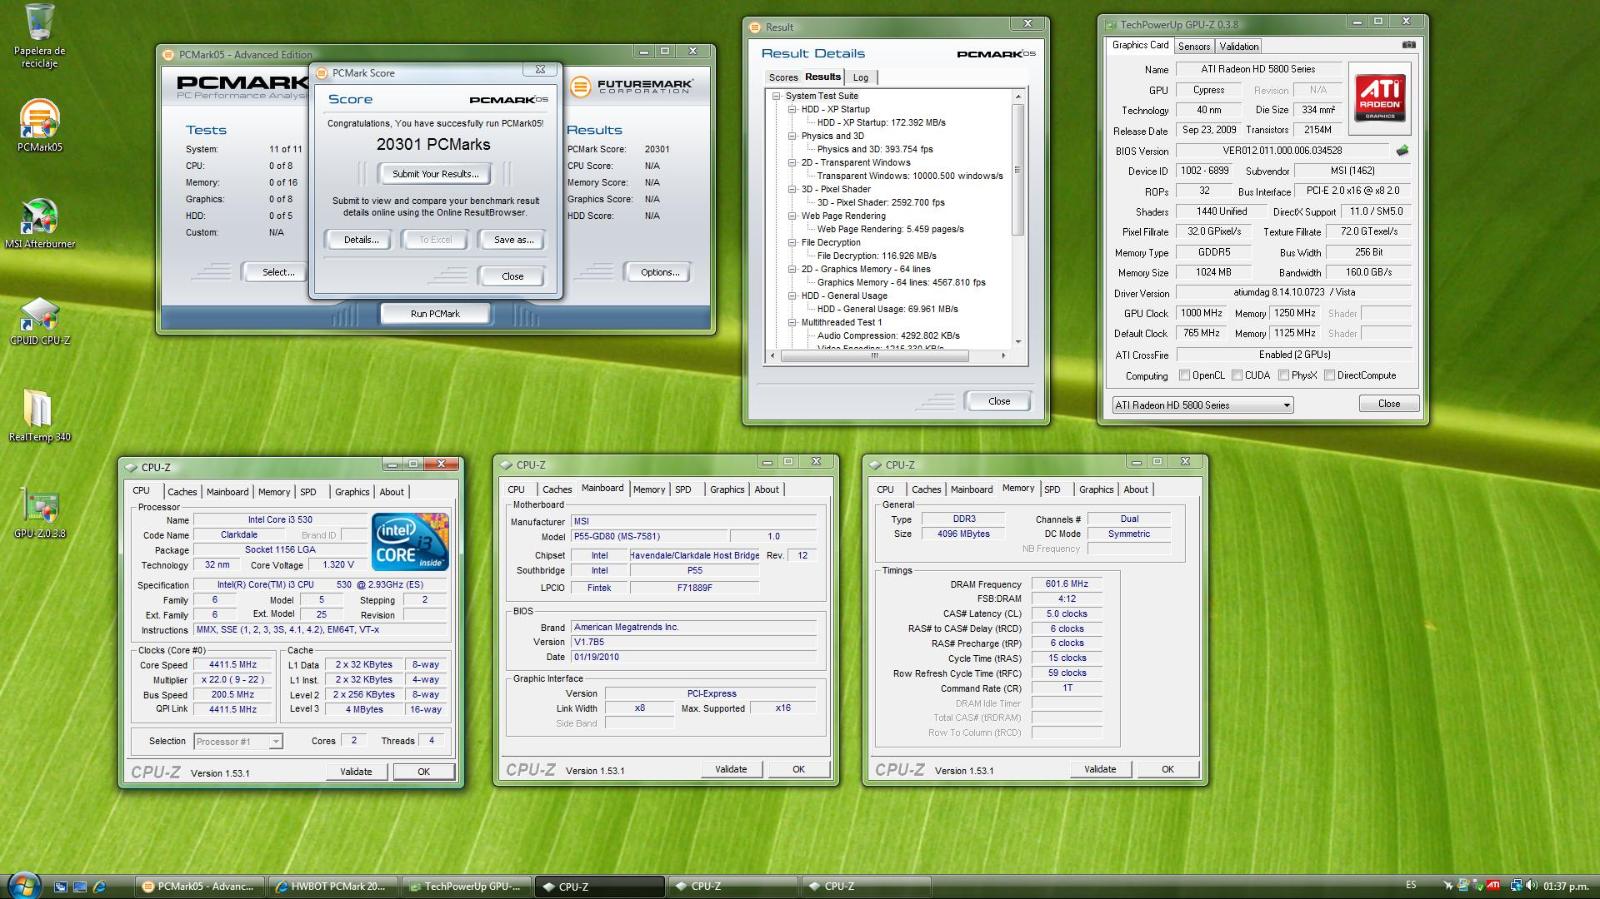The width and height of the screenshot is (1600, 899).
Task: Launch Internet Explorer from quick launch
Action: coord(99,886)
